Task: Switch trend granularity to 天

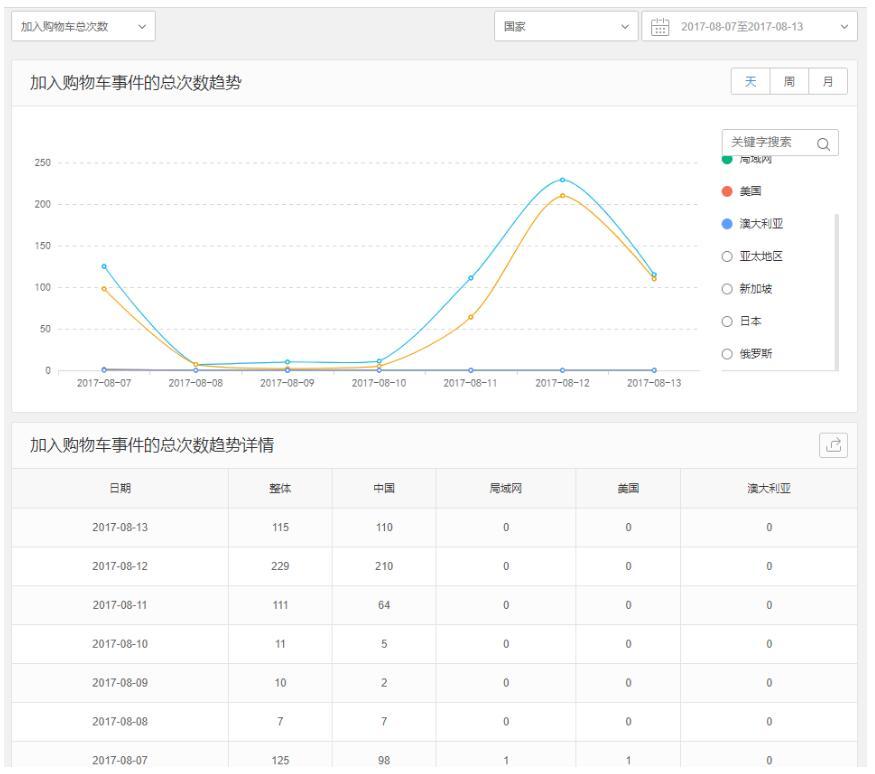Action: [x=751, y=81]
